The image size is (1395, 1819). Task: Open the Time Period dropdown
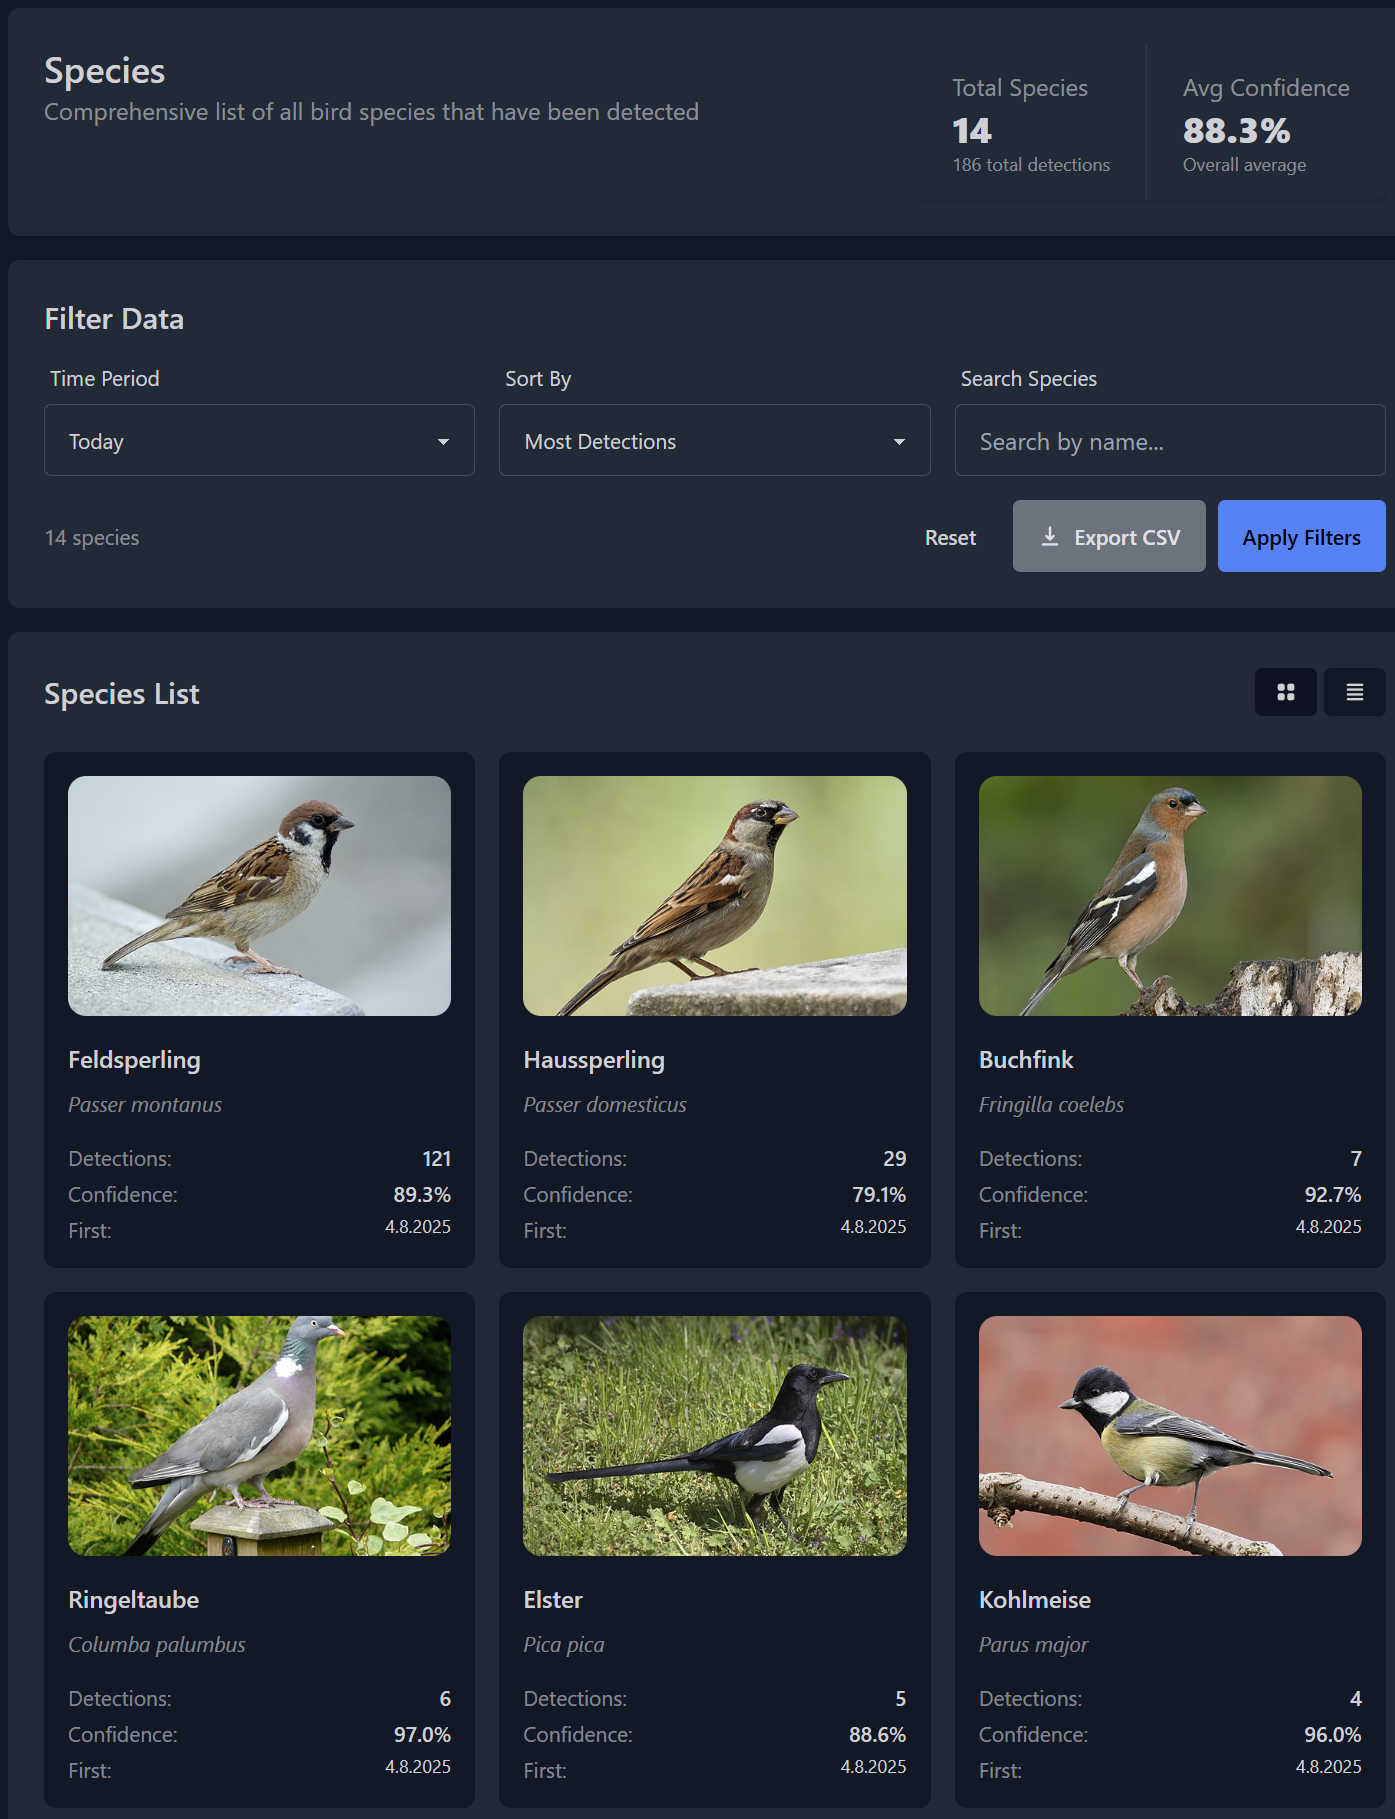coord(258,441)
